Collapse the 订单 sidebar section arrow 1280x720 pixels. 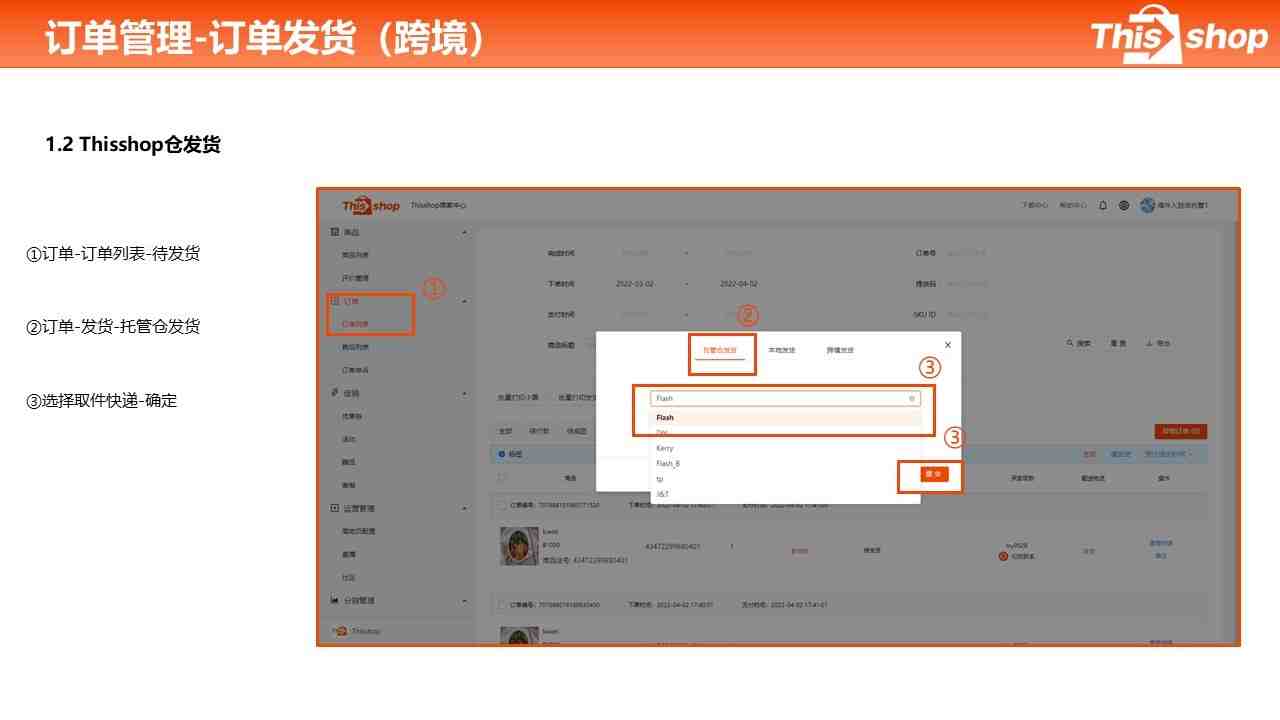[x=464, y=301]
